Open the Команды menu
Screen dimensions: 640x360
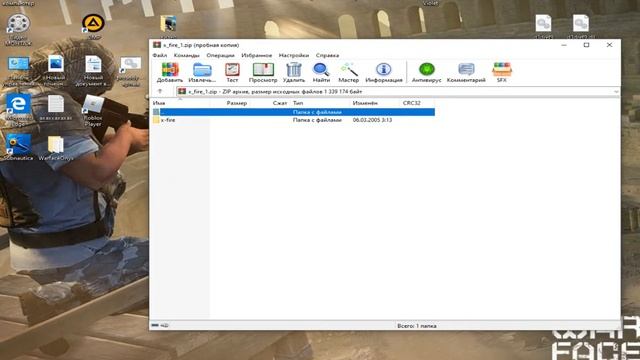click(187, 55)
